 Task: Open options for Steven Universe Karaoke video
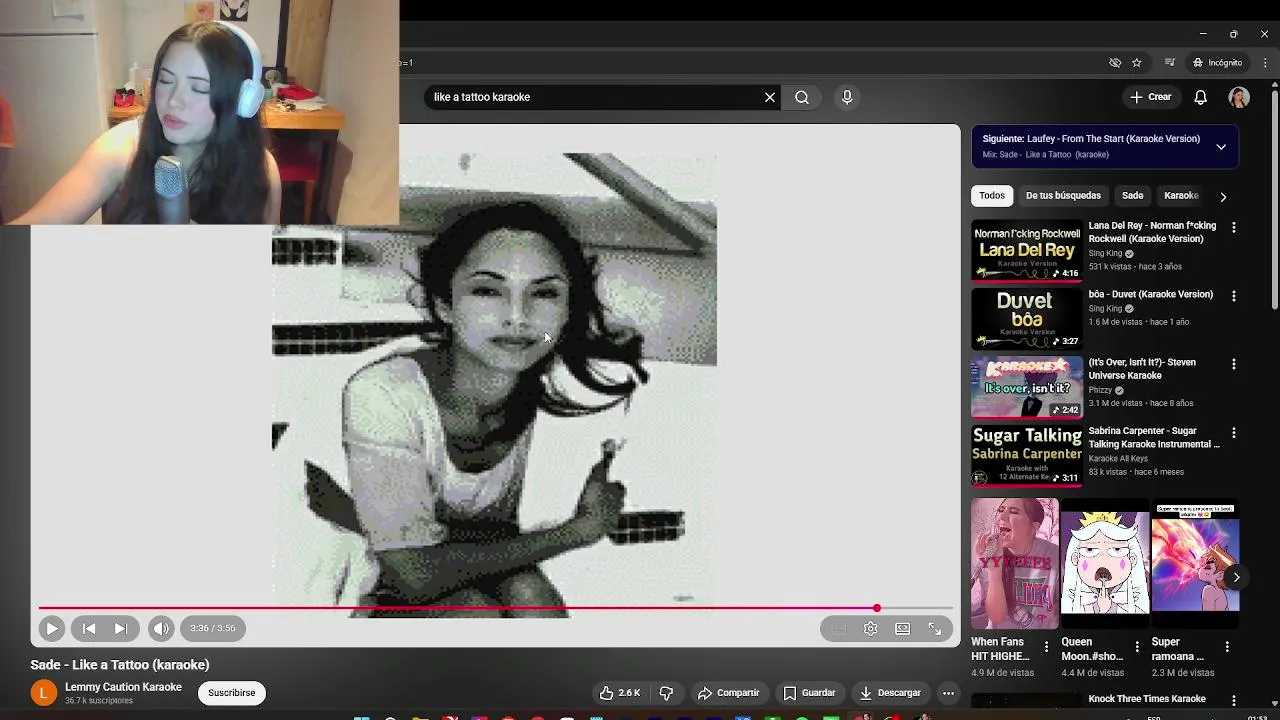(1233, 364)
